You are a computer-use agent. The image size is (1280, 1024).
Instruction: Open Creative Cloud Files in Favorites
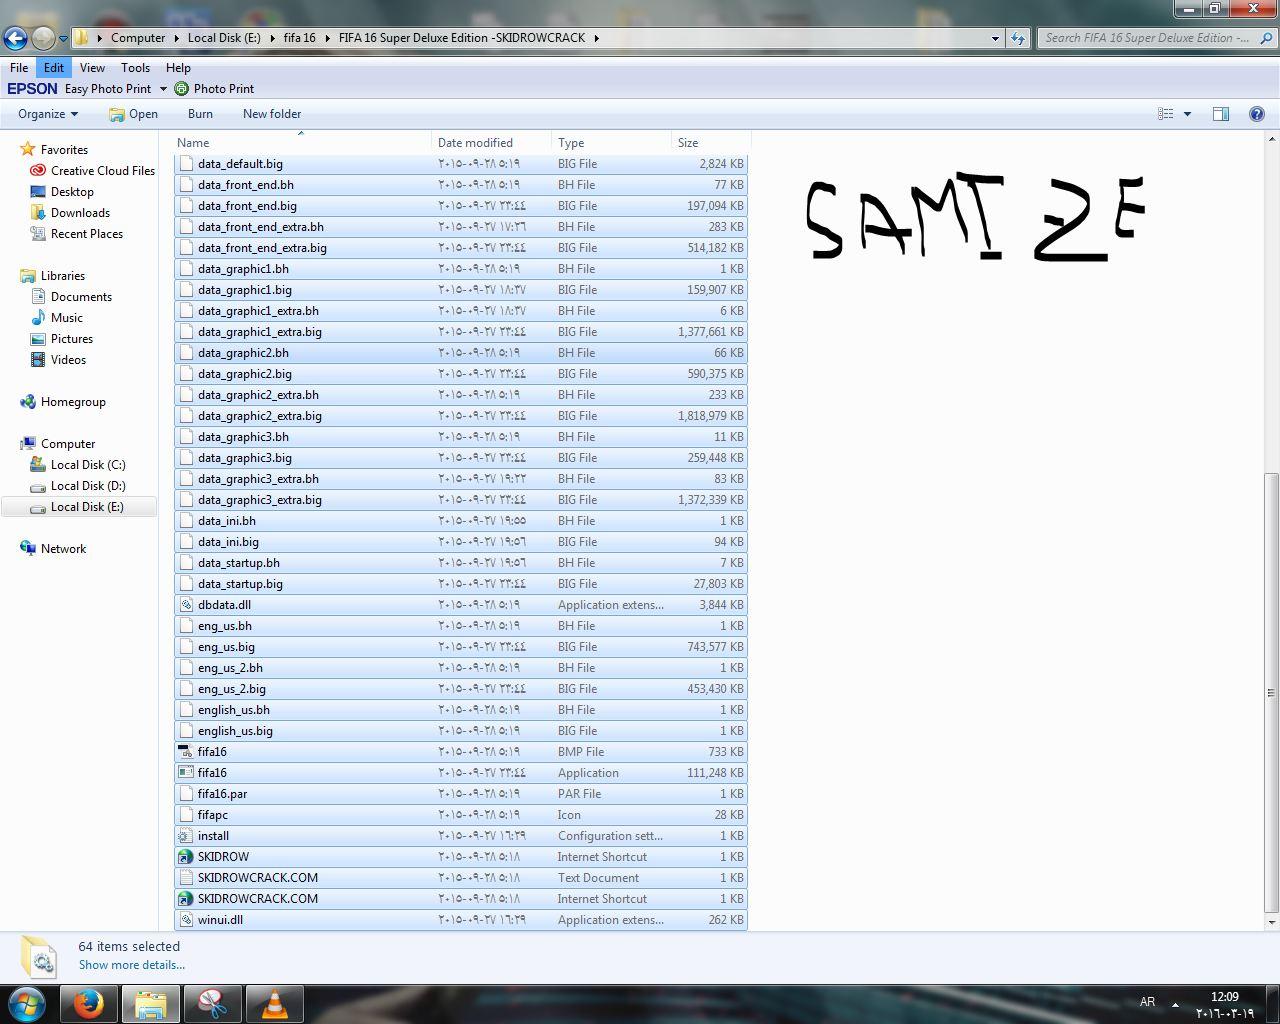coord(102,171)
